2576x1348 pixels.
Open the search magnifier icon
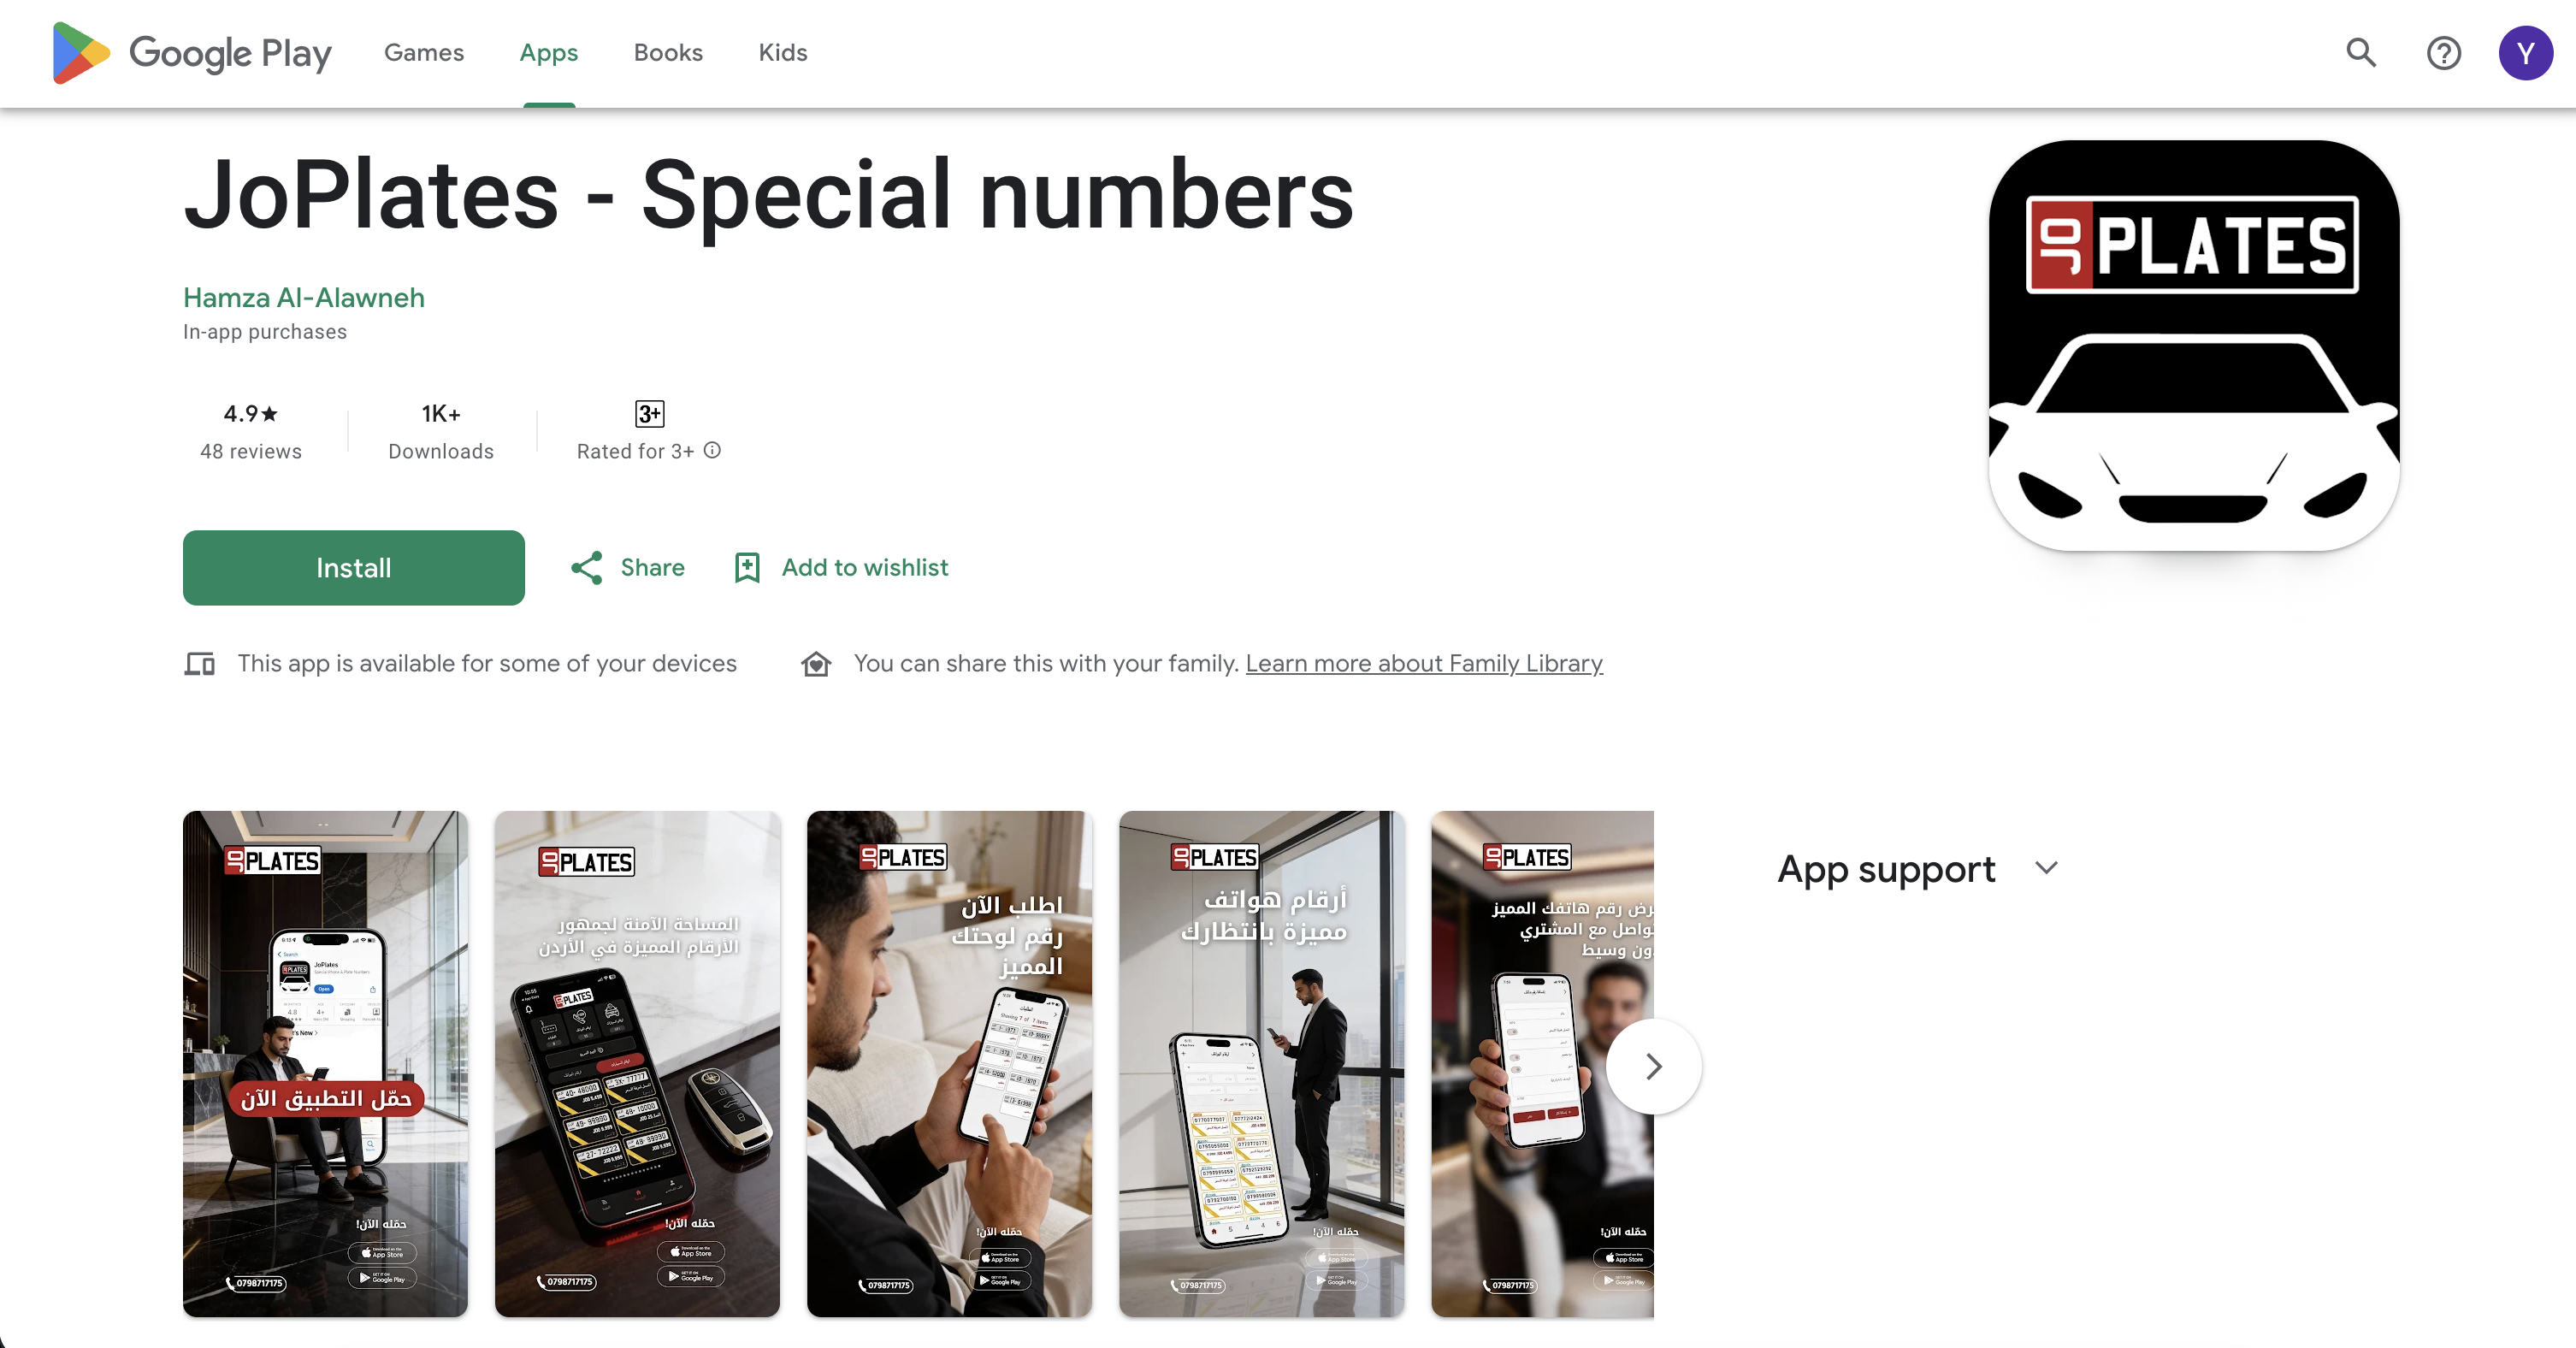(2361, 53)
